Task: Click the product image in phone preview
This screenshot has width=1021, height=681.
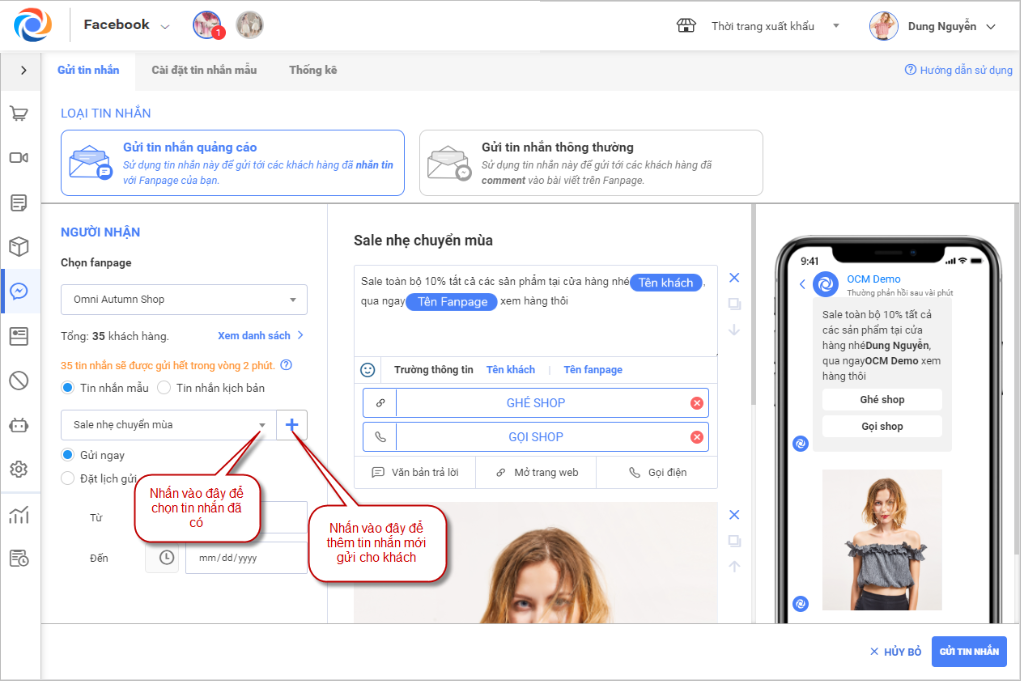Action: [882, 540]
